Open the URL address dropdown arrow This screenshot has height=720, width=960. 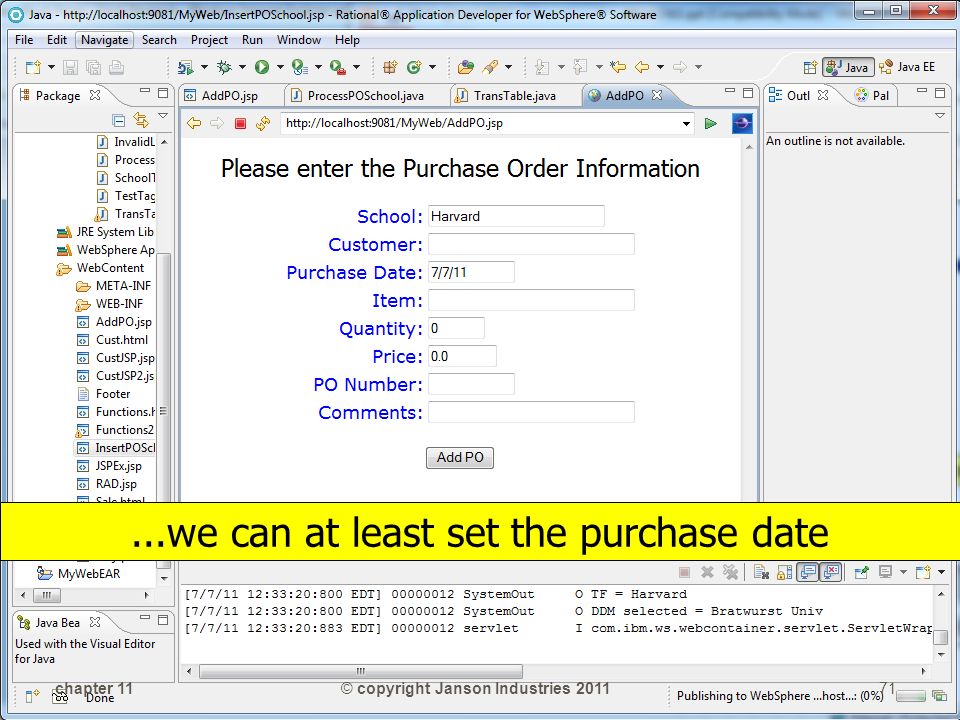coord(686,124)
